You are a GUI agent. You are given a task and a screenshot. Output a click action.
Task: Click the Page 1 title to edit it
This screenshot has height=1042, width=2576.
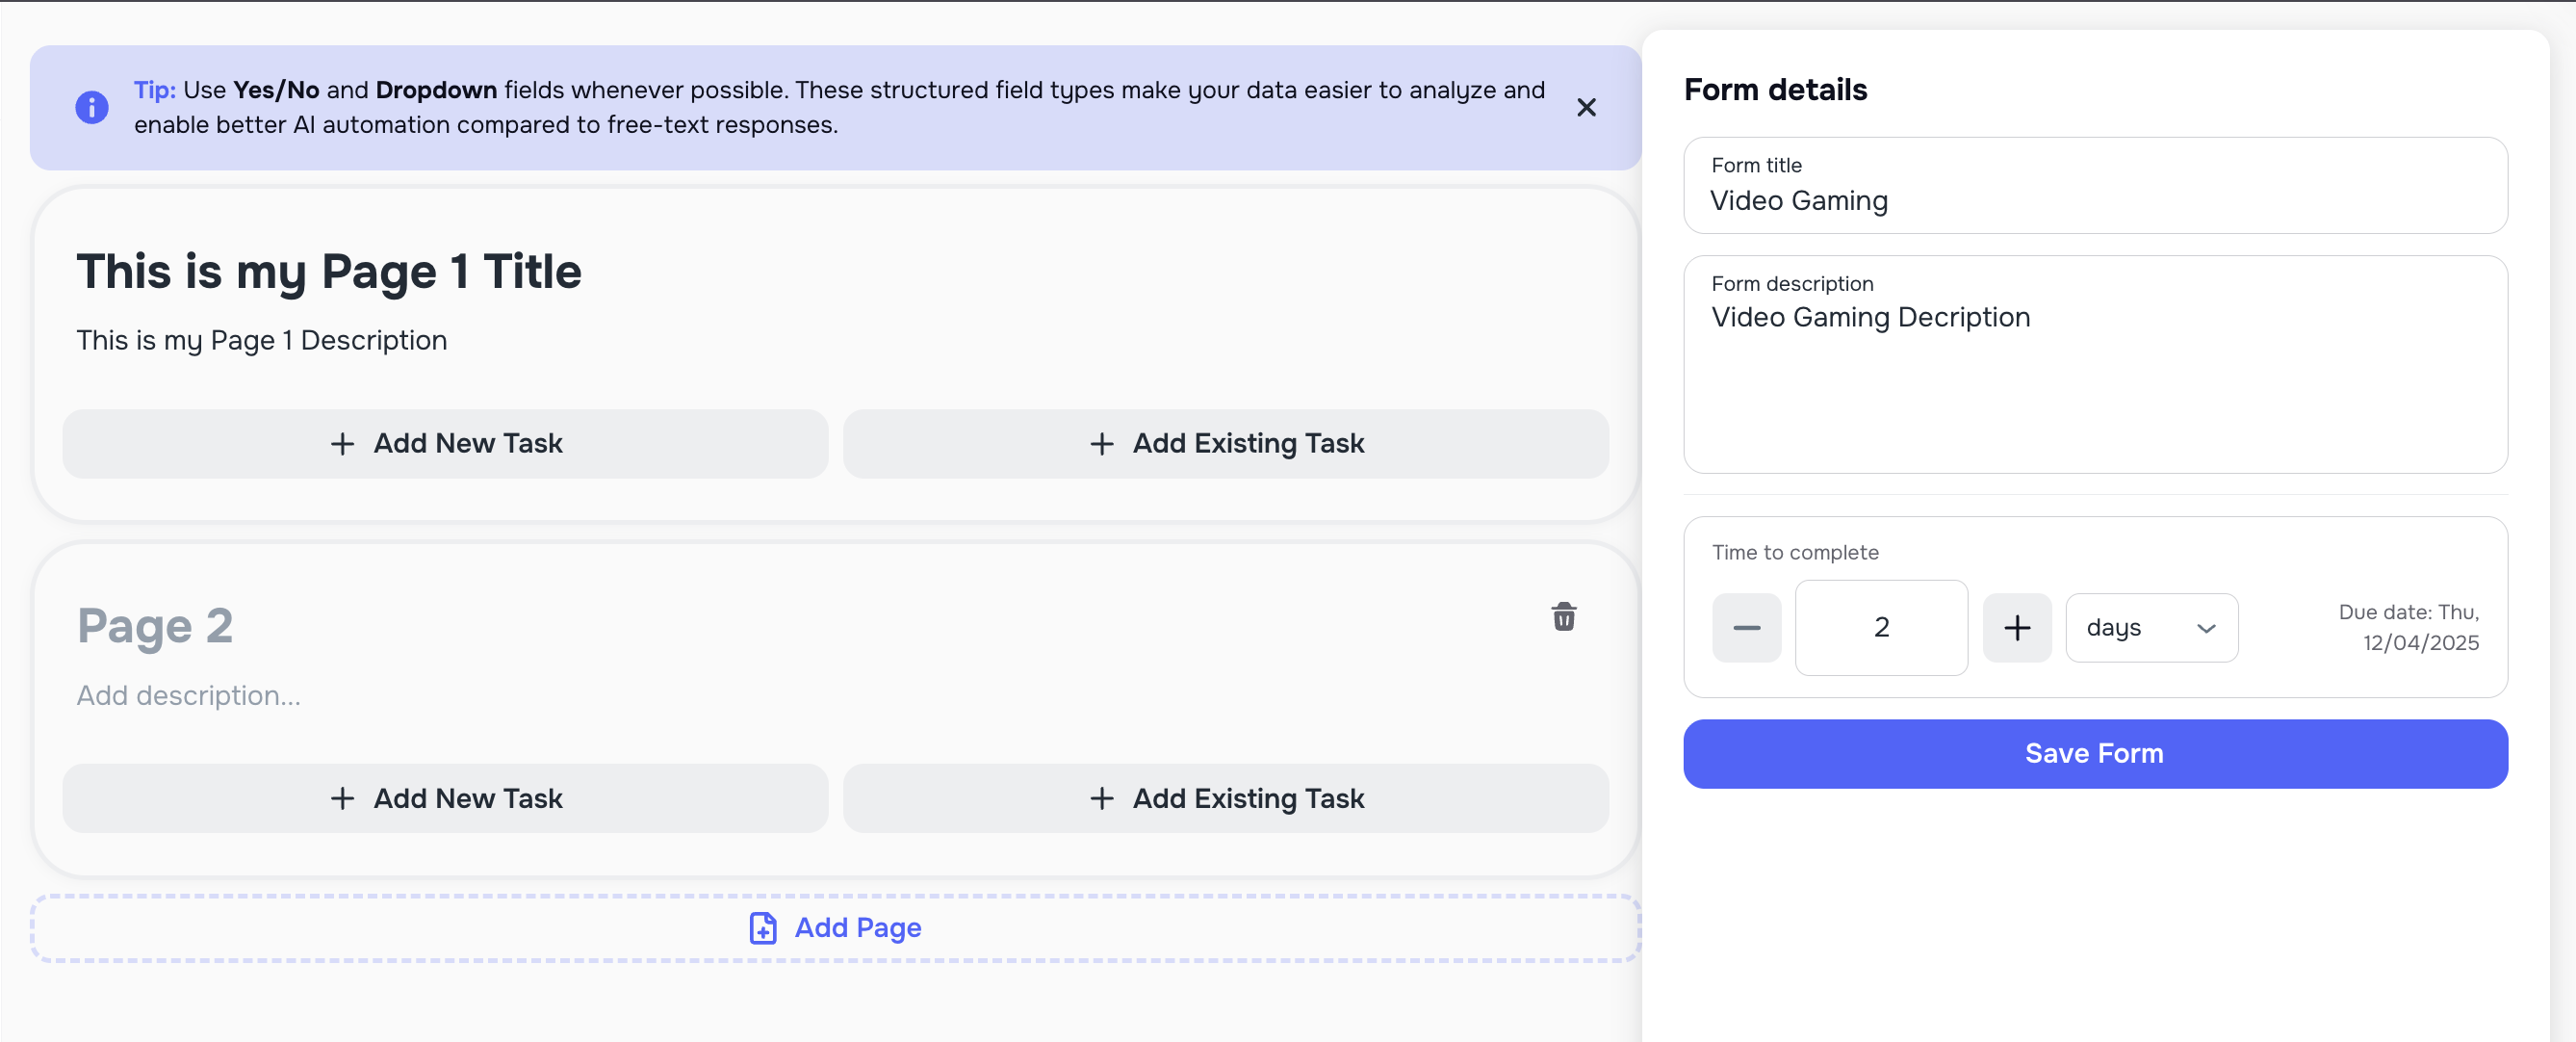point(330,270)
